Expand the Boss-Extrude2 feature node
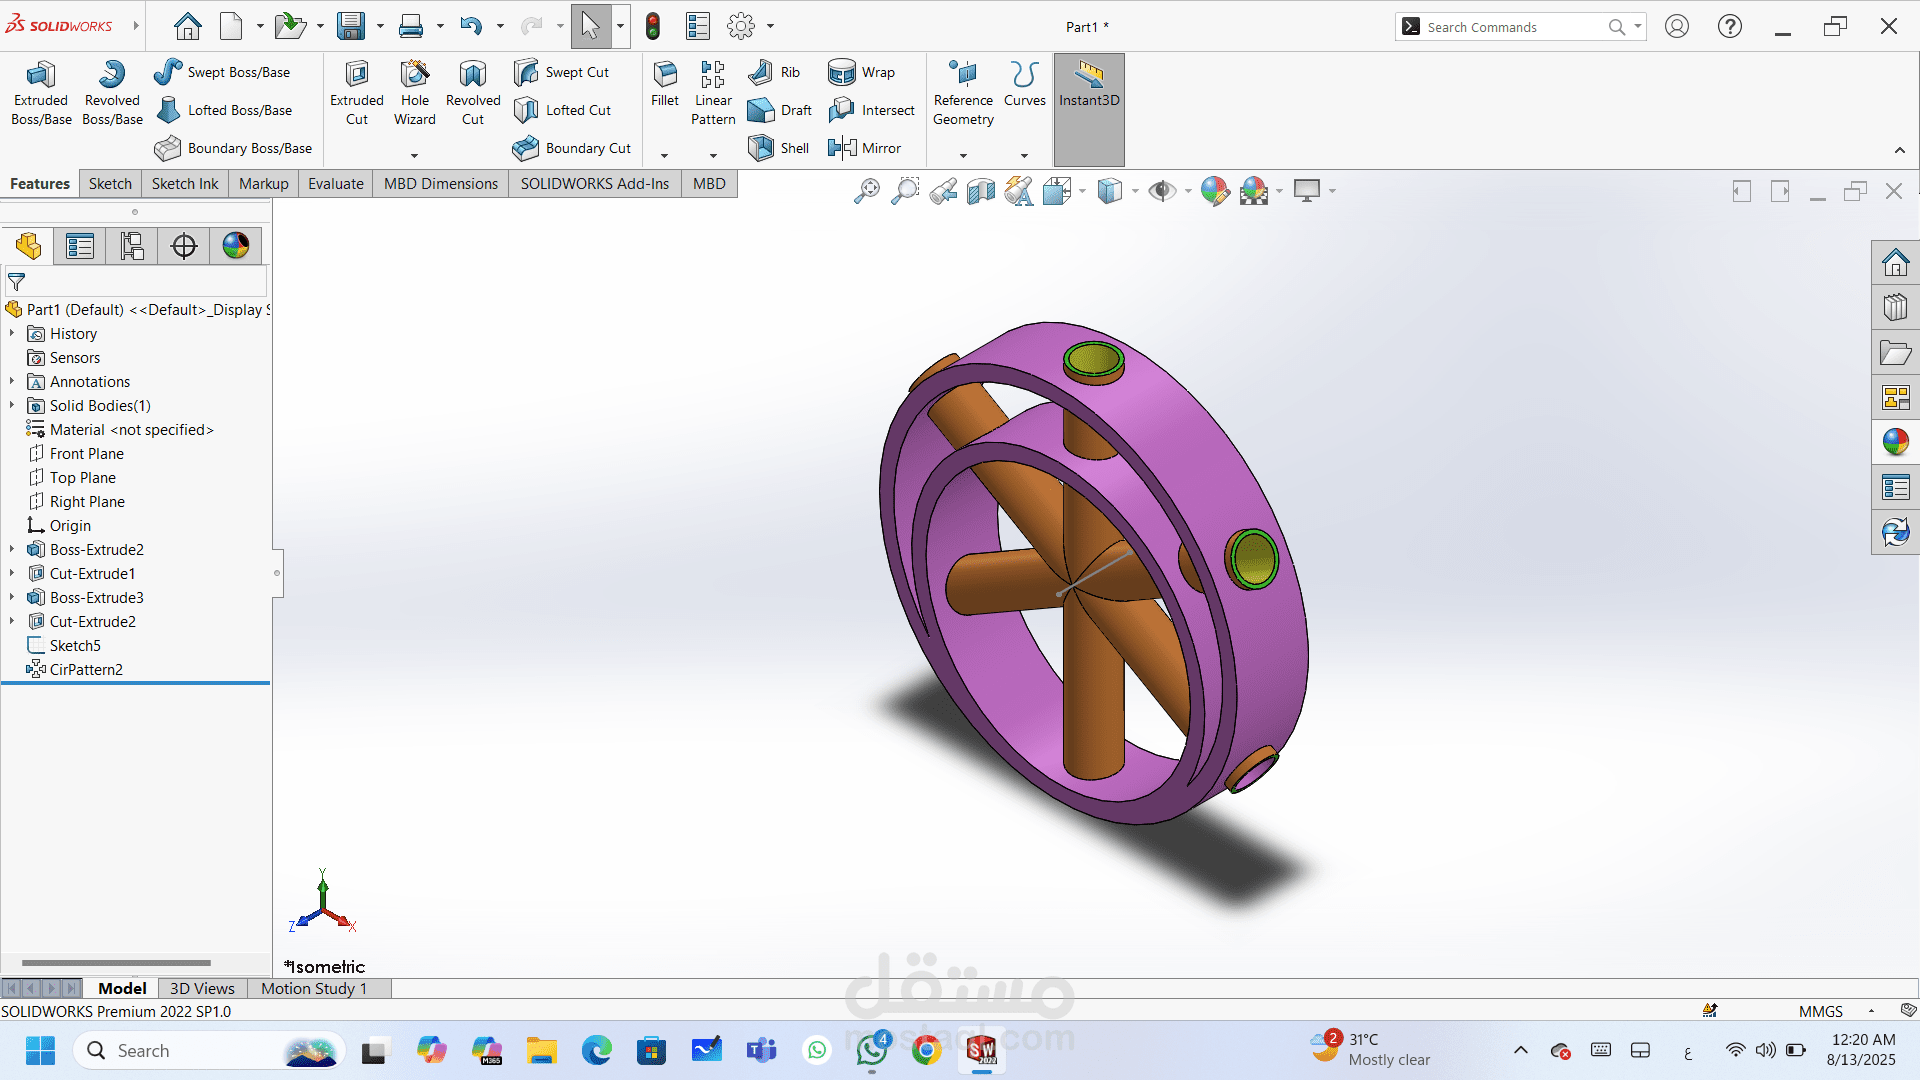This screenshot has width=1920, height=1080. (11, 549)
